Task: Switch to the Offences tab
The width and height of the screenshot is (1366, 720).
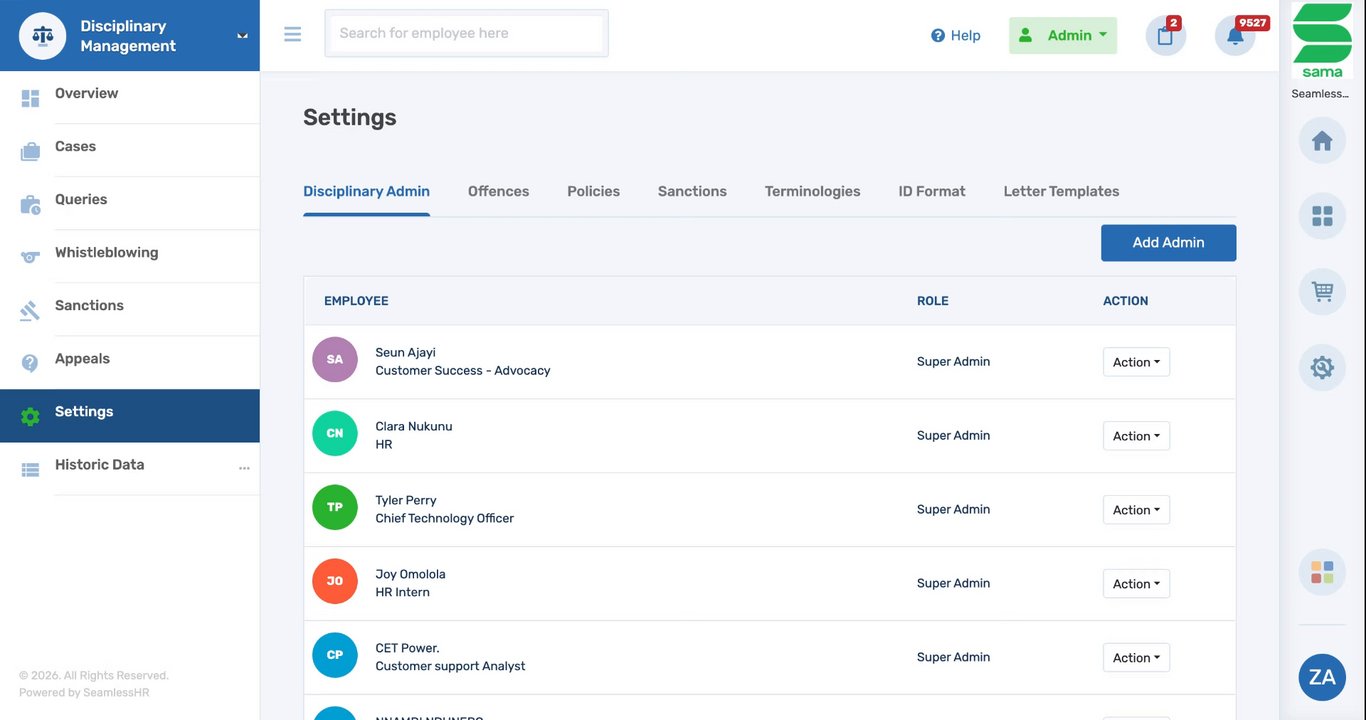Action: coord(498,191)
